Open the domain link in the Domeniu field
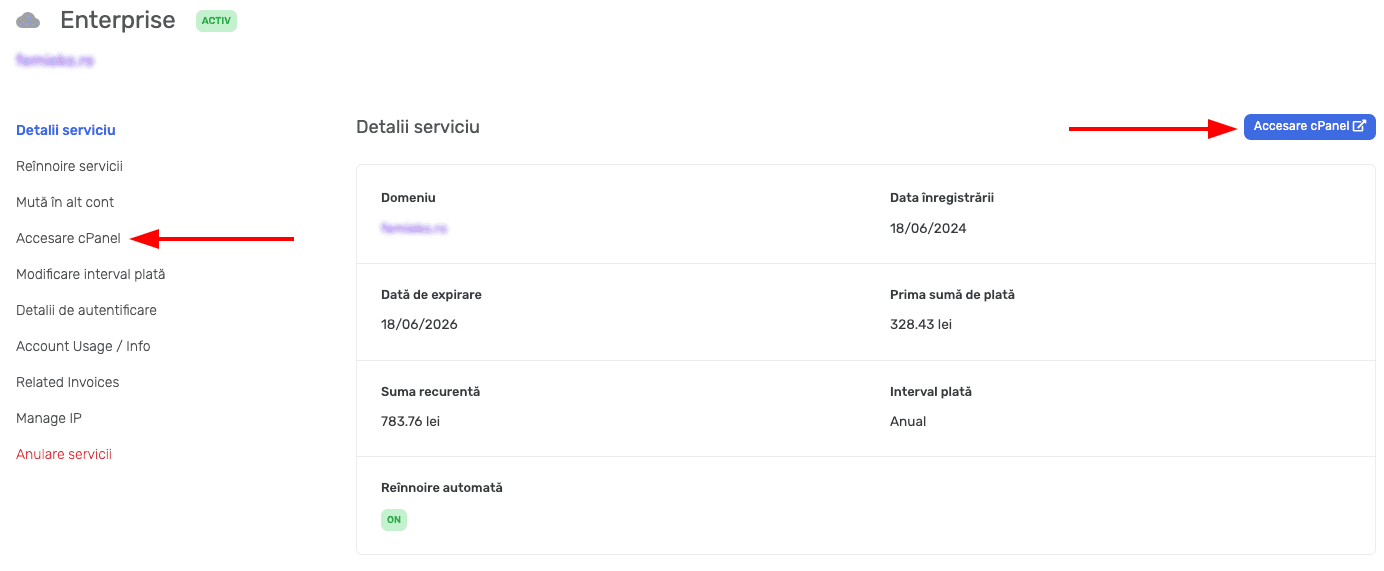This screenshot has height=571, width=1384. [x=414, y=228]
